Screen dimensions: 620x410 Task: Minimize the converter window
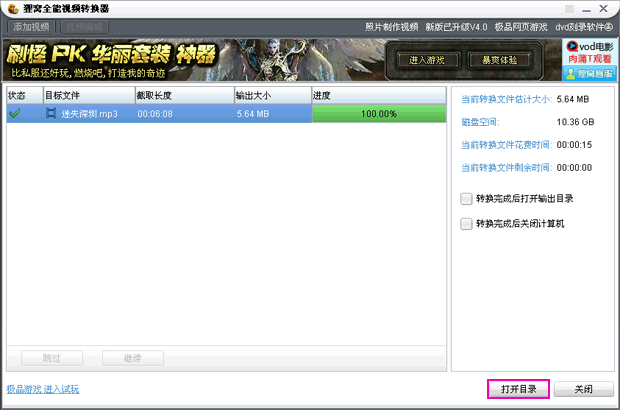pos(586,9)
